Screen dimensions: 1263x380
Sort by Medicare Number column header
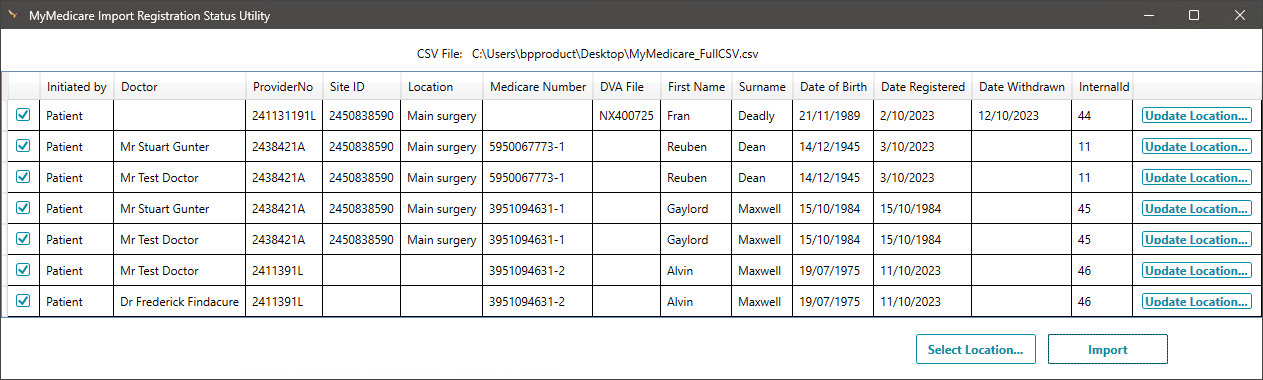(538, 87)
